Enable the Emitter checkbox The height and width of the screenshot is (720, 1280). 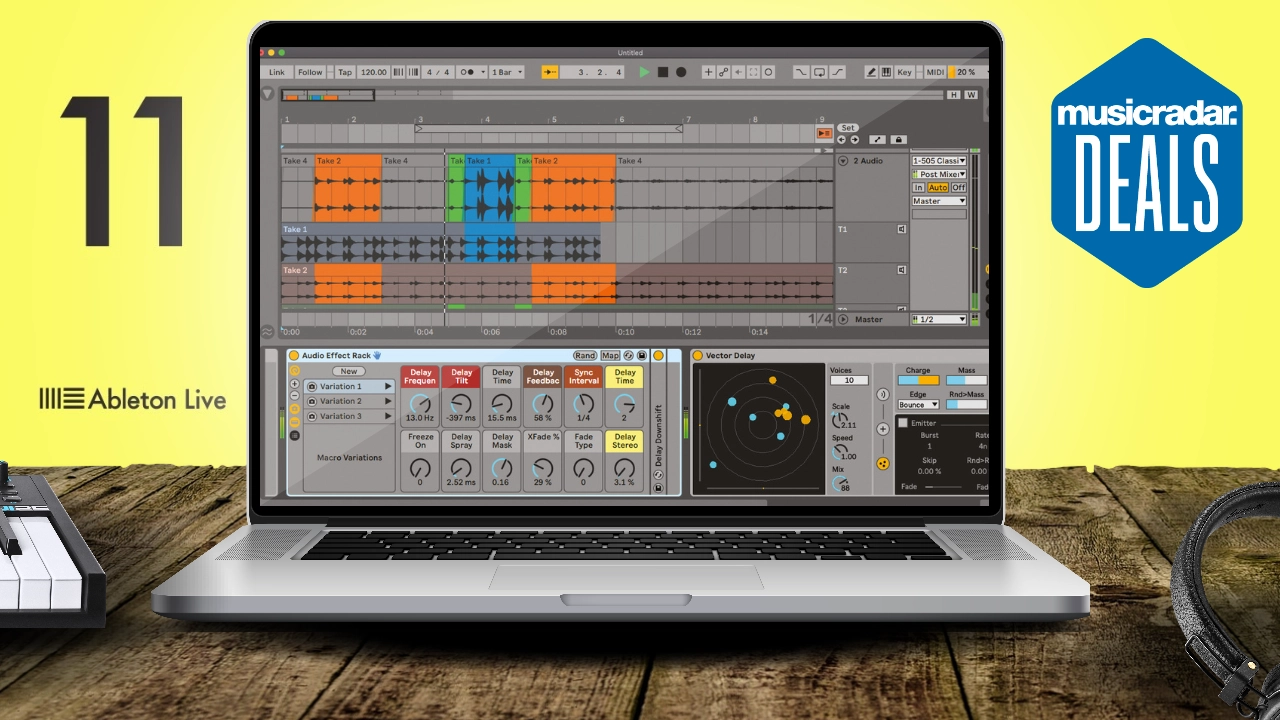tap(903, 423)
